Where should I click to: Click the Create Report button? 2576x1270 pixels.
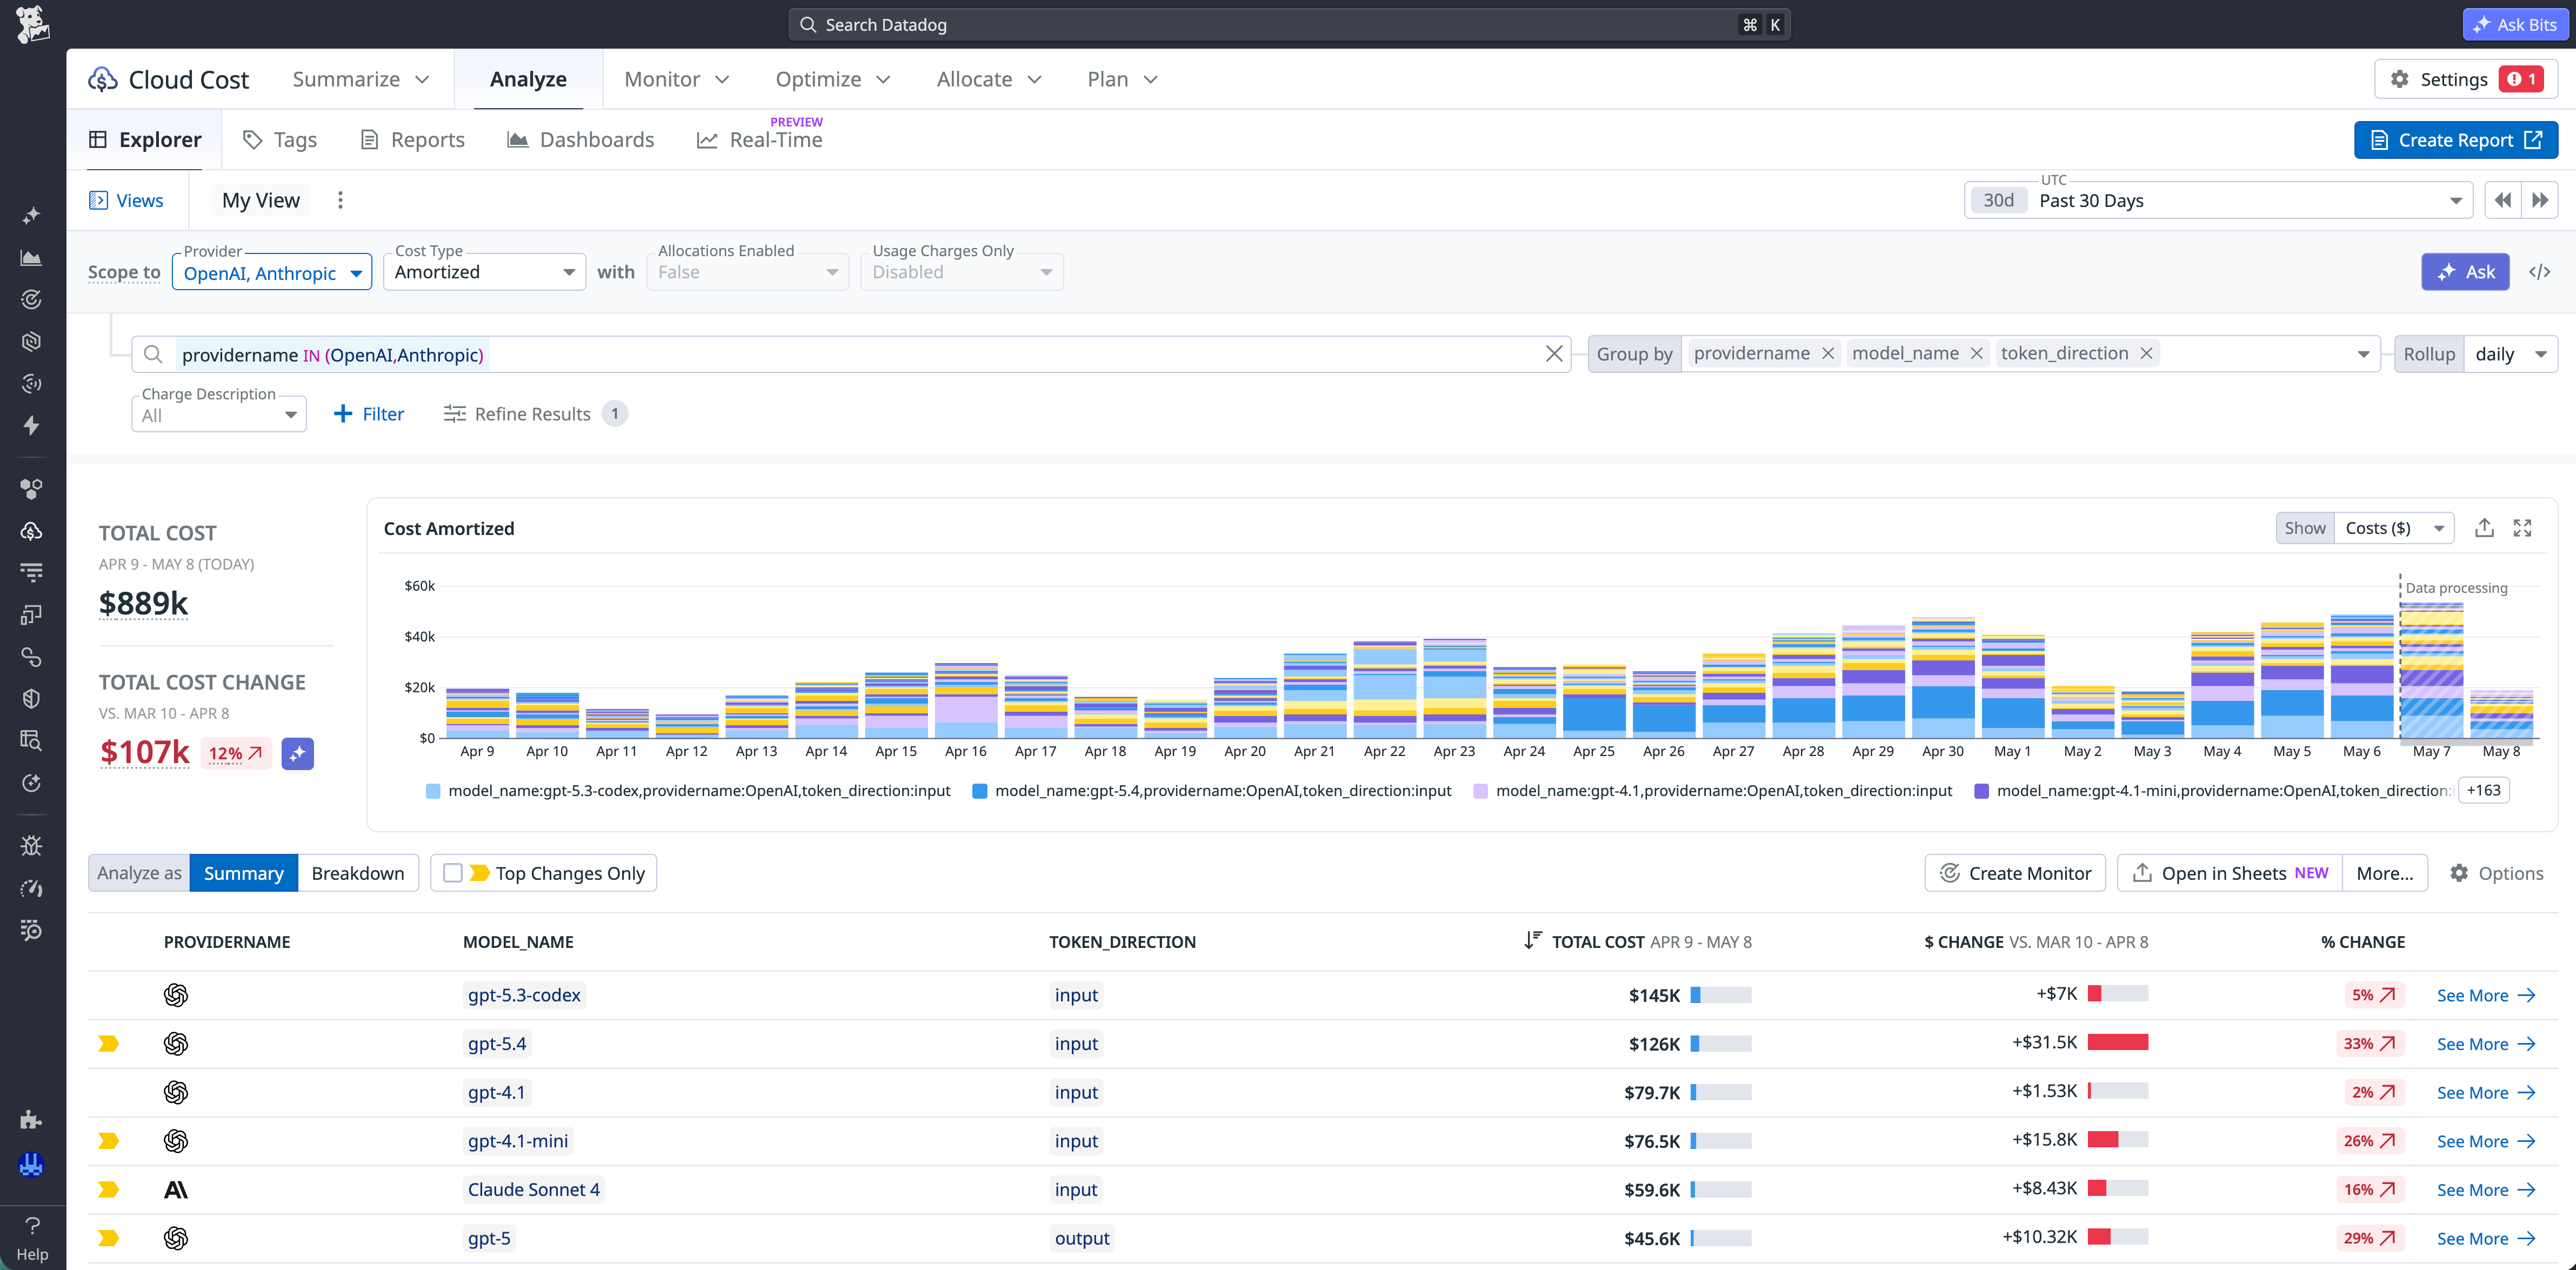coord(2455,140)
